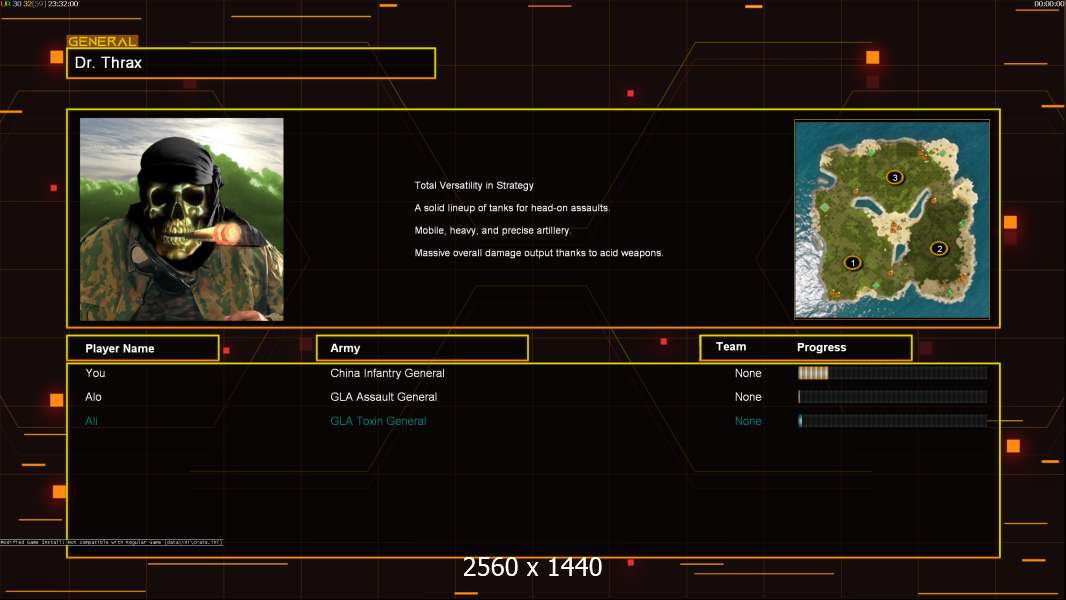Click the Progress column header
1066x600 pixels.
point(821,347)
